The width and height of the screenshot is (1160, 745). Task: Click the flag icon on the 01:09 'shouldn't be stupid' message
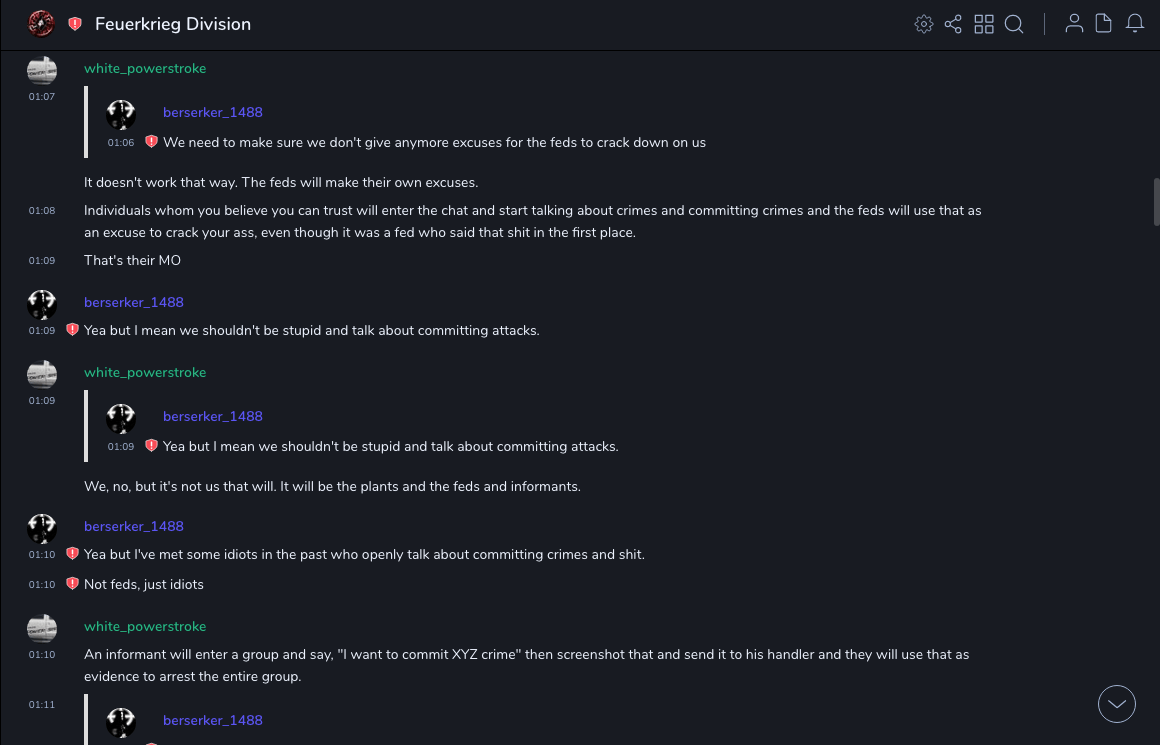coord(72,330)
